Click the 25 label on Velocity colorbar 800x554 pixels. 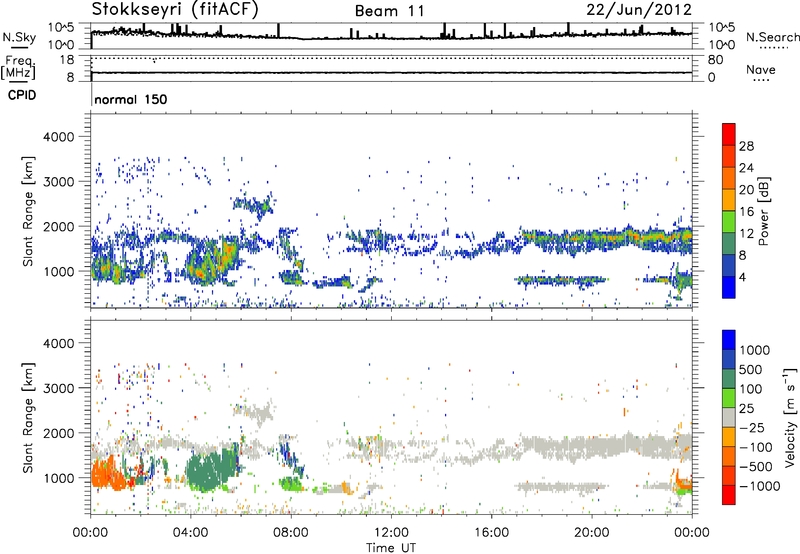(746, 408)
